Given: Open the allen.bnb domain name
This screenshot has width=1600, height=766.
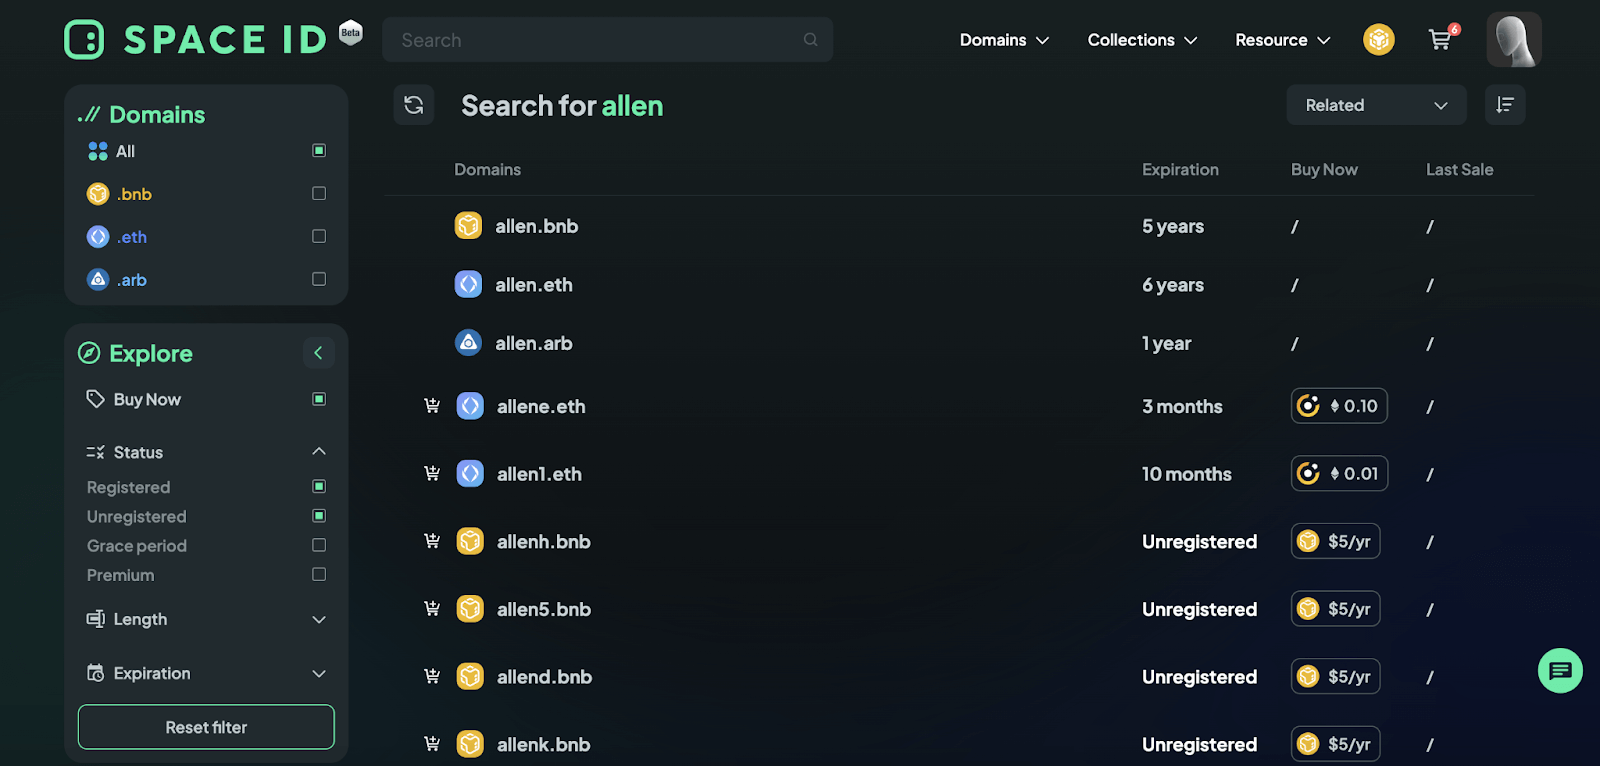Looking at the screenshot, I should click(x=537, y=226).
